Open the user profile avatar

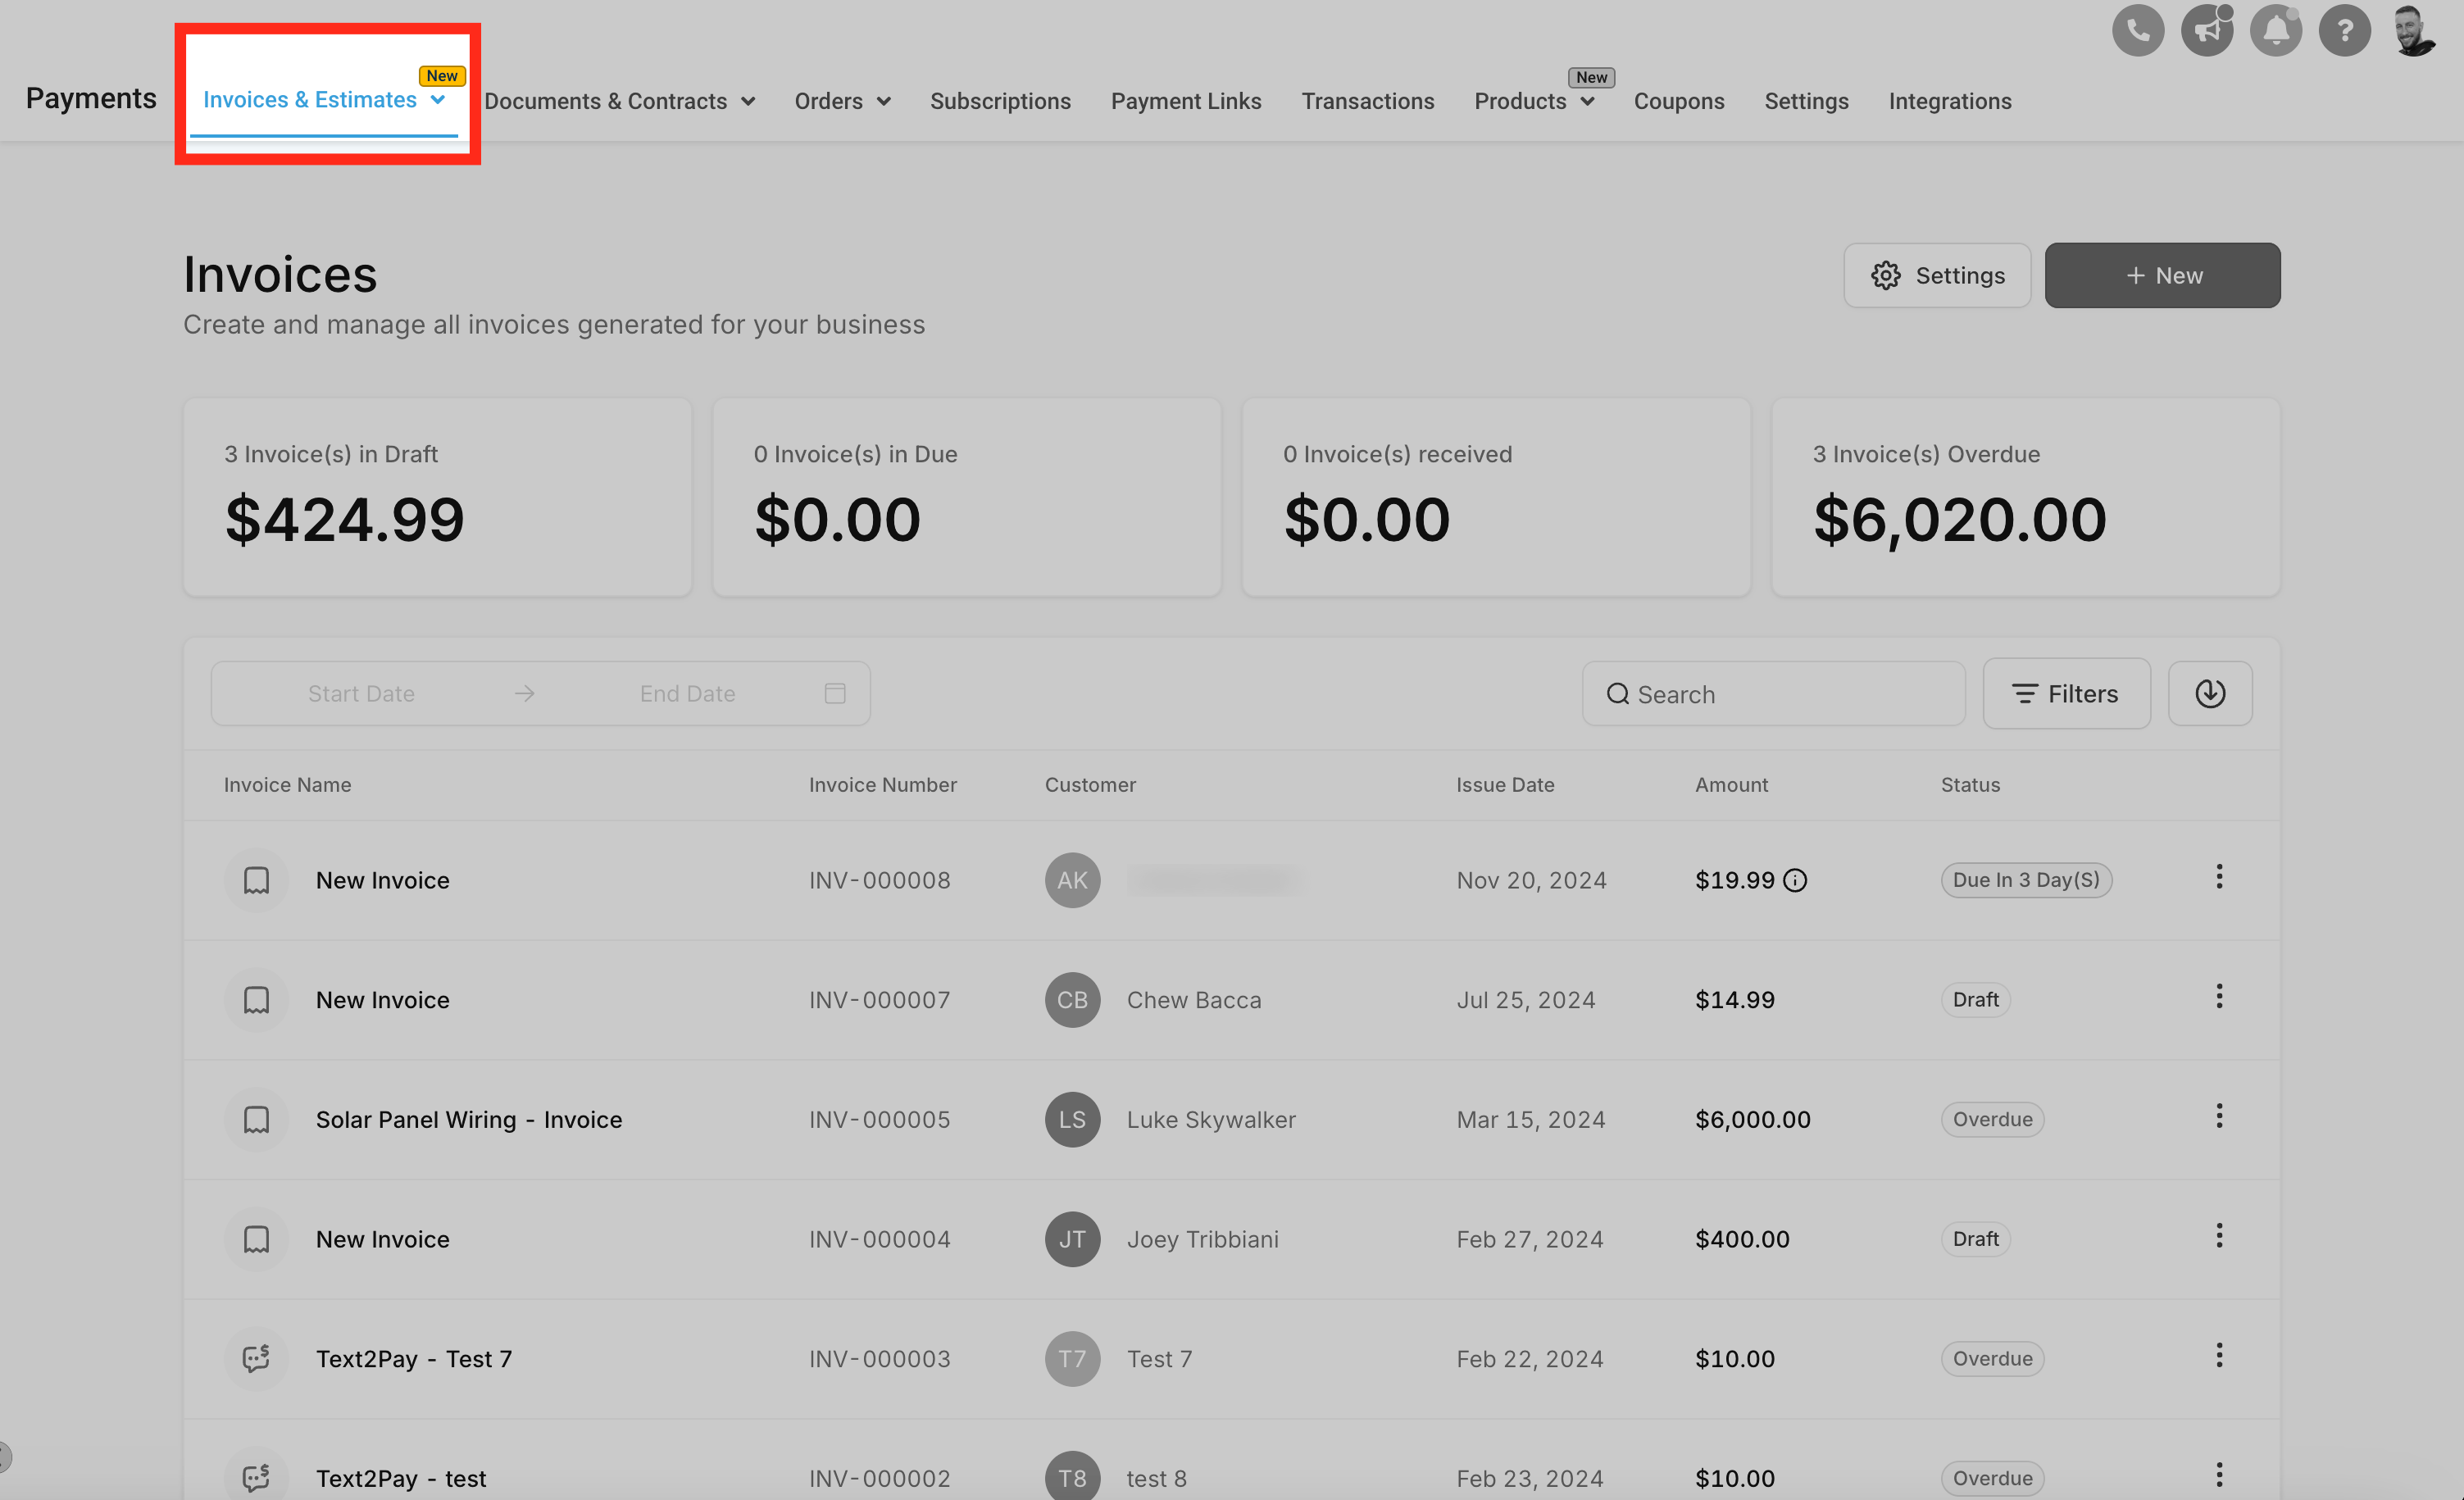click(2413, 31)
